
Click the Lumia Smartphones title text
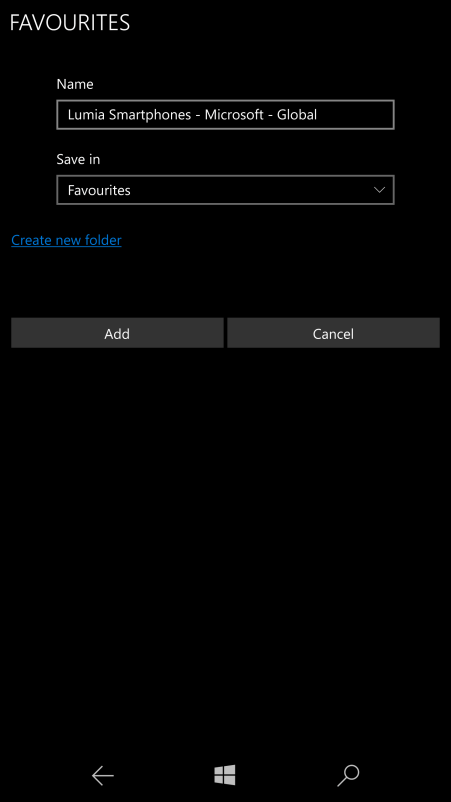point(192,115)
